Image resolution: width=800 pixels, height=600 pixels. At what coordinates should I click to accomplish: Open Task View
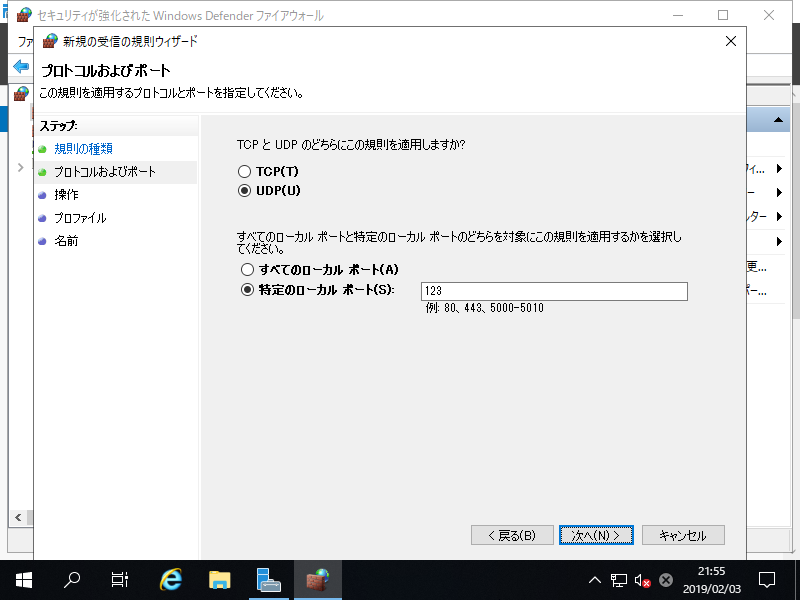click(119, 579)
